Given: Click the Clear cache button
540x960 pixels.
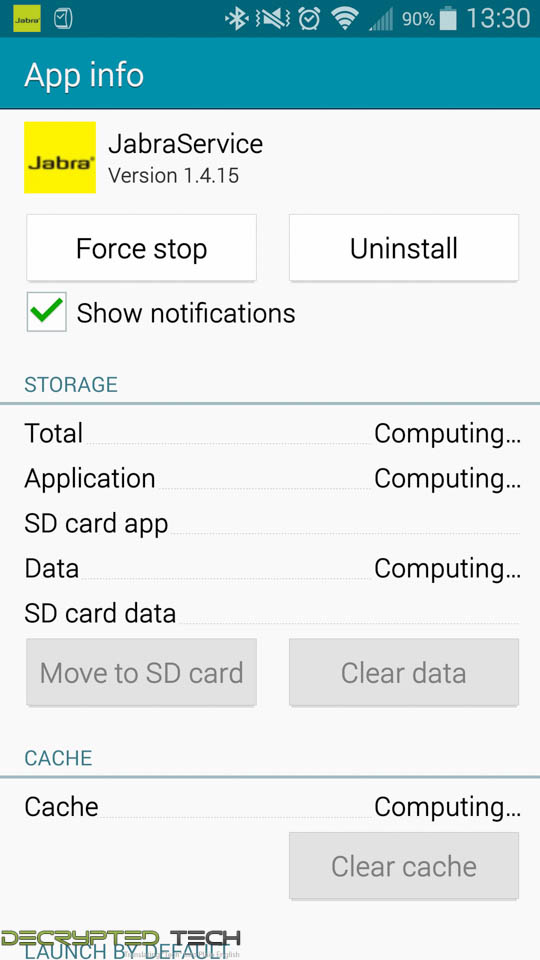Looking at the screenshot, I should 404,866.
